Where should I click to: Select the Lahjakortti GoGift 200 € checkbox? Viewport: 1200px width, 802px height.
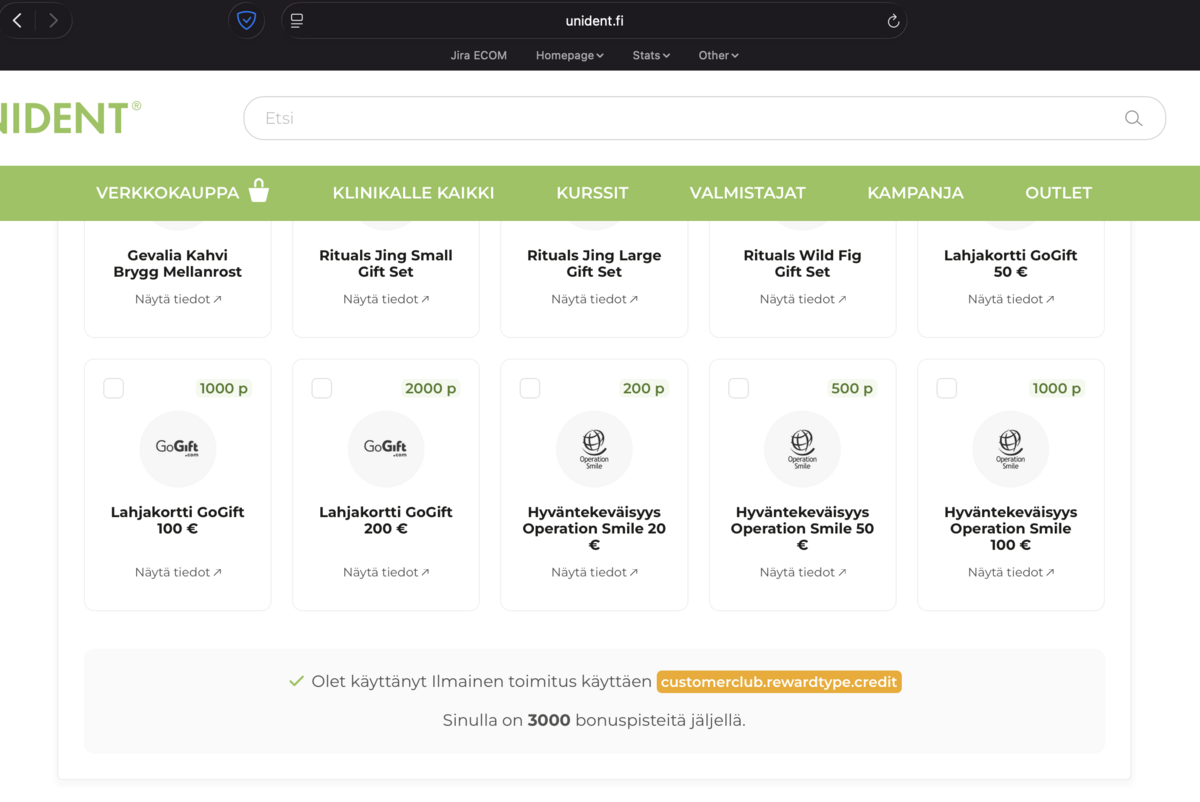click(322, 388)
